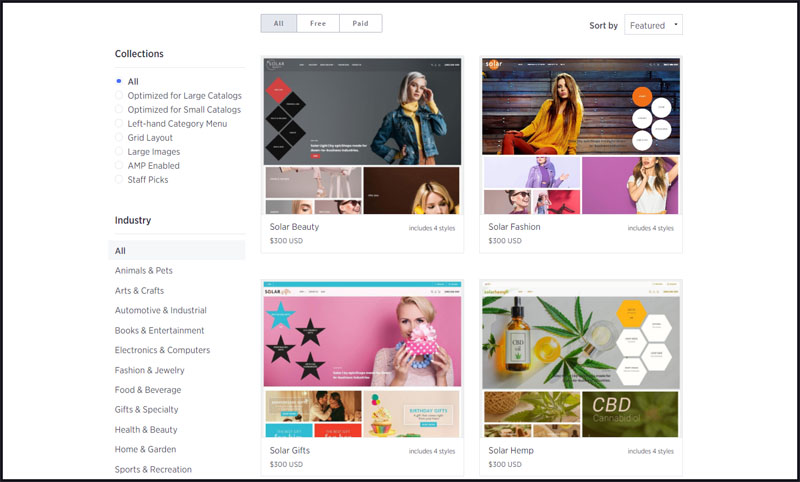This screenshot has width=800, height=482.
Task: Select the Free themes filter tab
Action: point(318,23)
